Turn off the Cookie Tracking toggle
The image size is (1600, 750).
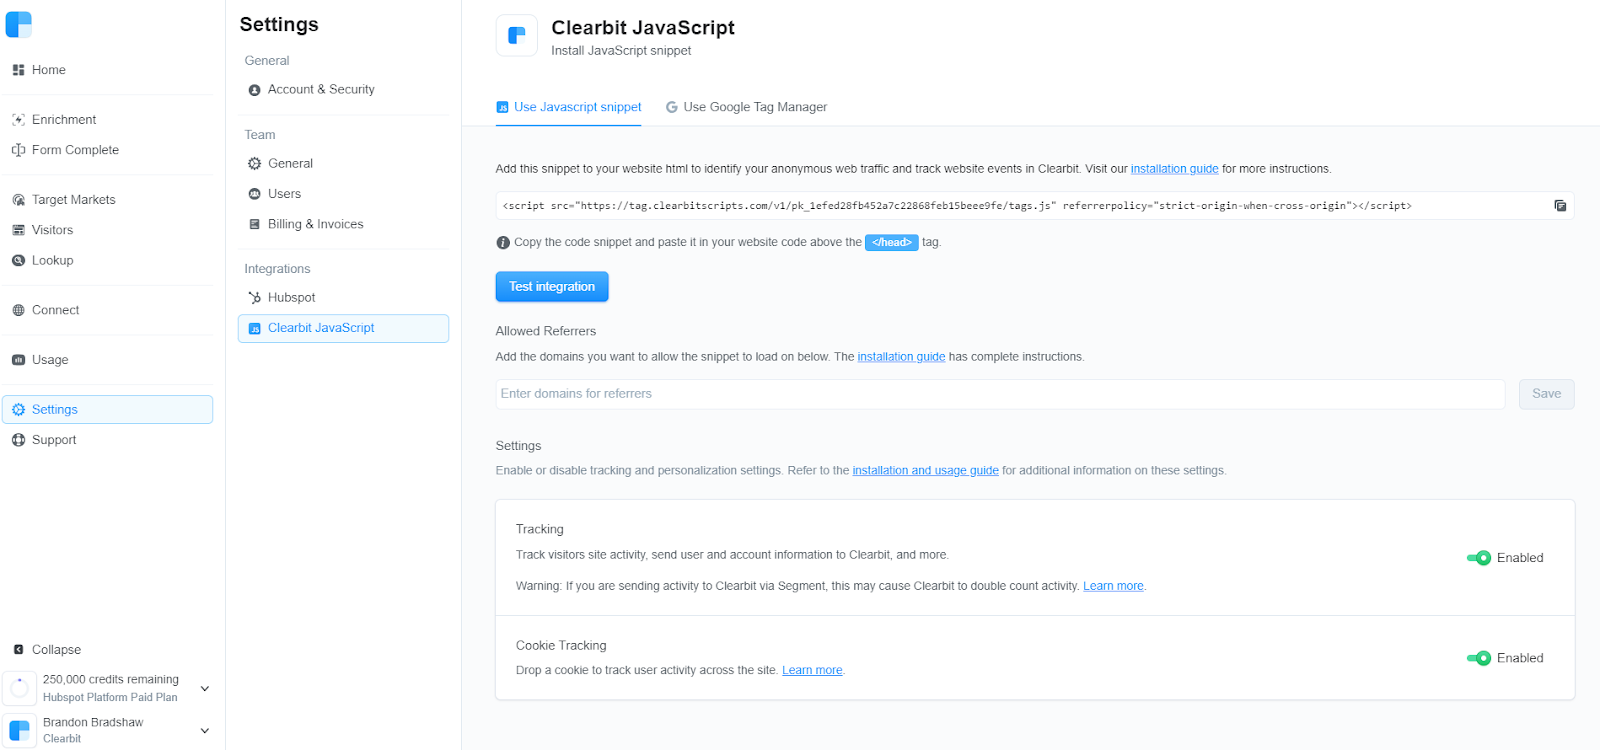tap(1479, 658)
